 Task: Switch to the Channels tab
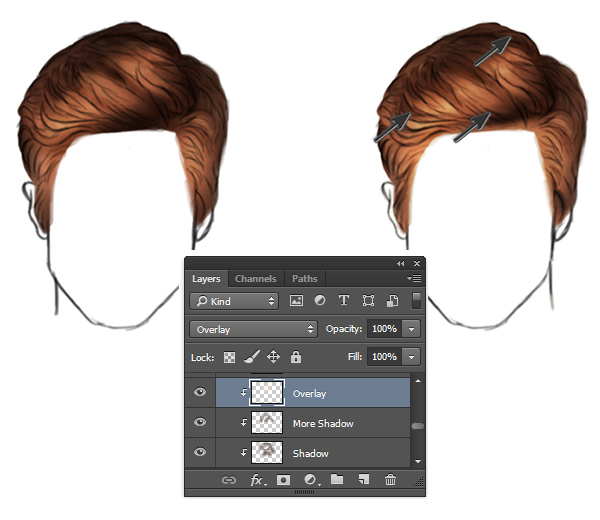tap(256, 279)
